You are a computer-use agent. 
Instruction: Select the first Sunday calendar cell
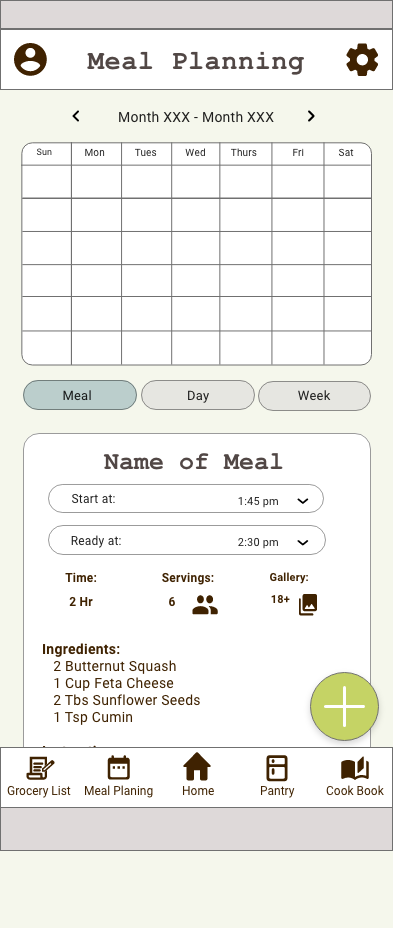coord(47,182)
